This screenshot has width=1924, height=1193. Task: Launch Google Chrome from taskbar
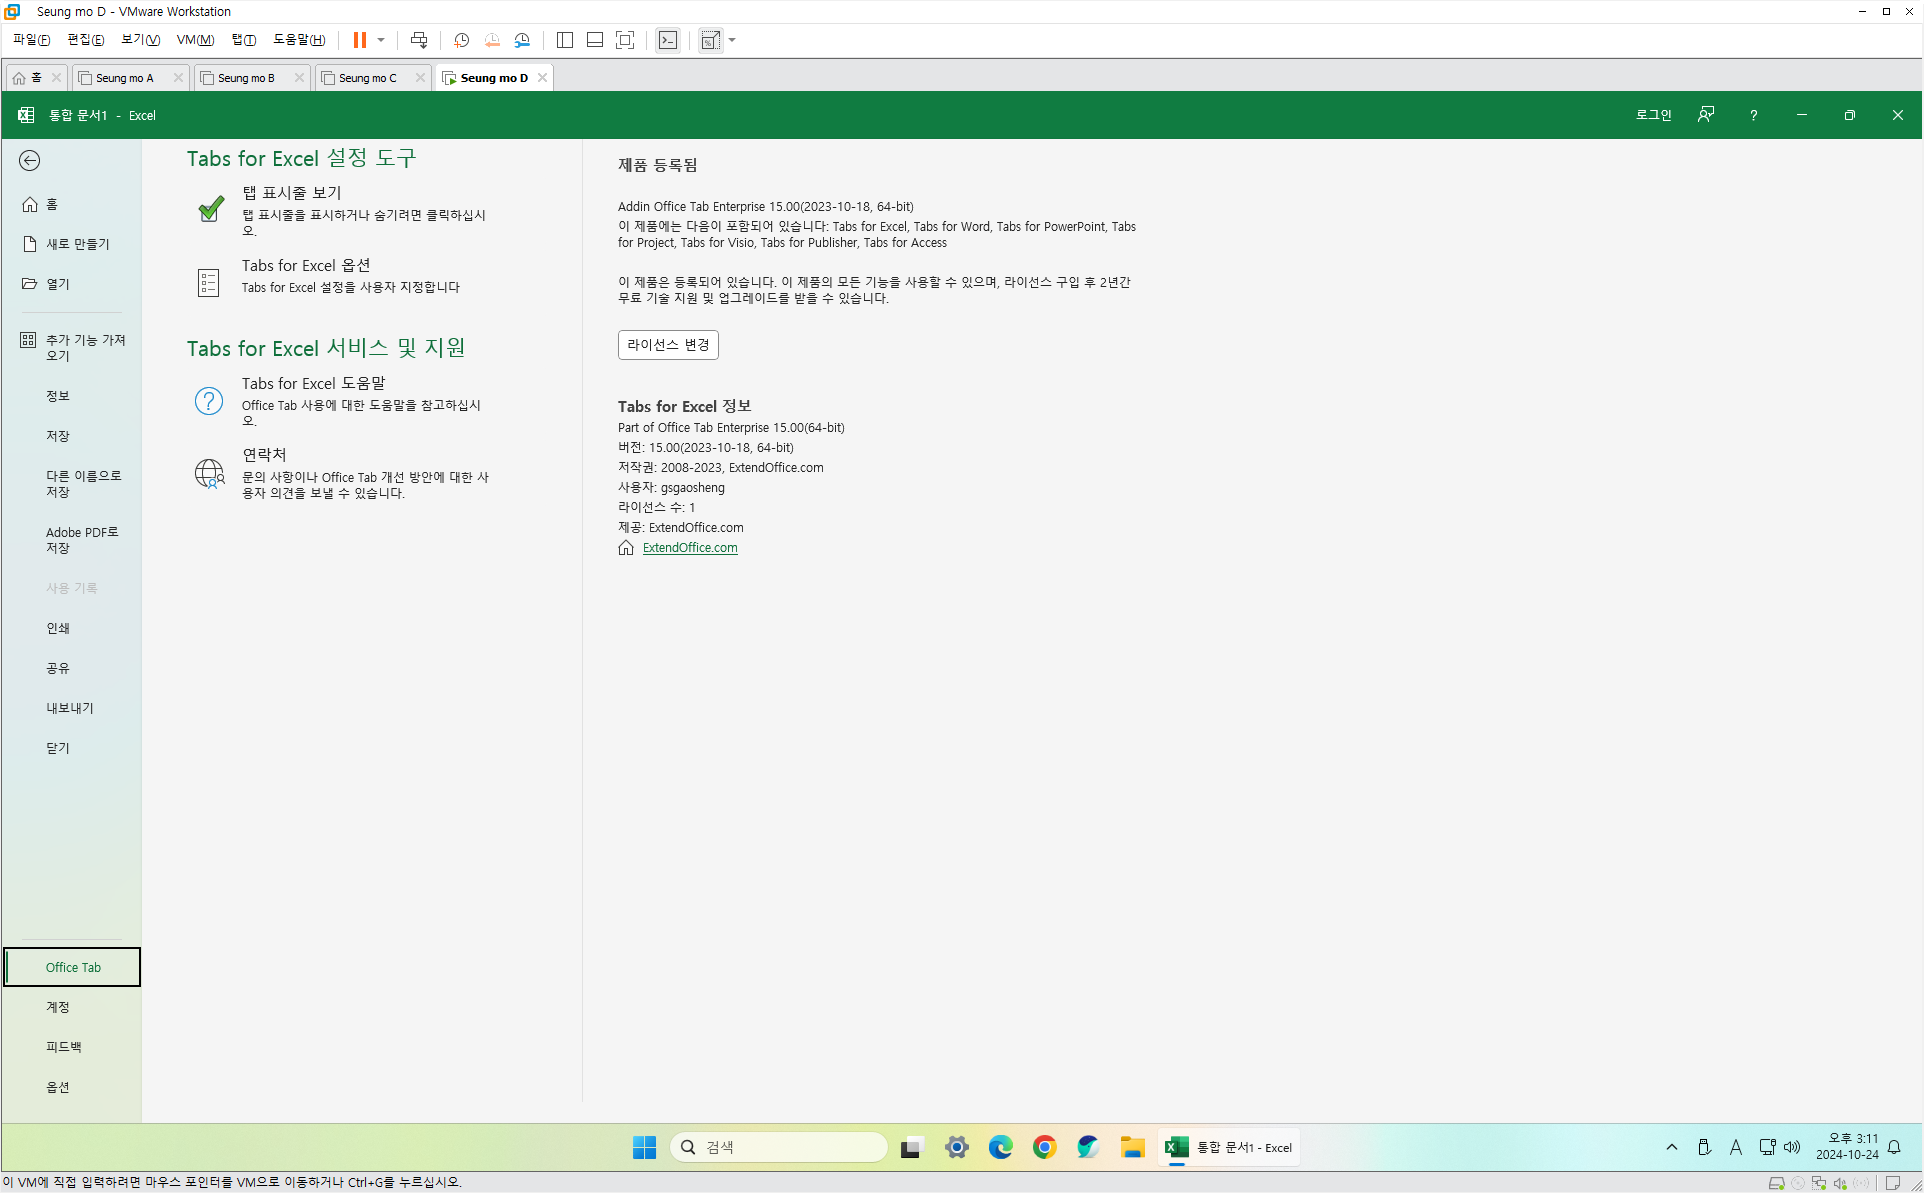[x=1044, y=1148]
